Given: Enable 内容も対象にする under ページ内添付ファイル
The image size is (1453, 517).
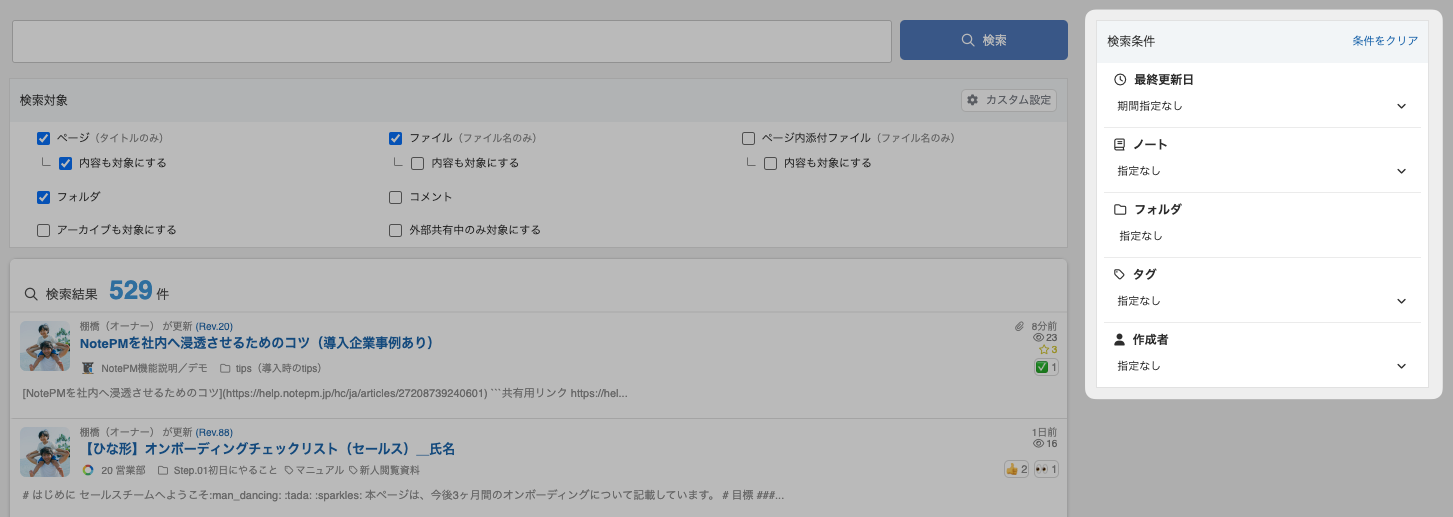Looking at the screenshot, I should pyautogui.click(x=770, y=163).
